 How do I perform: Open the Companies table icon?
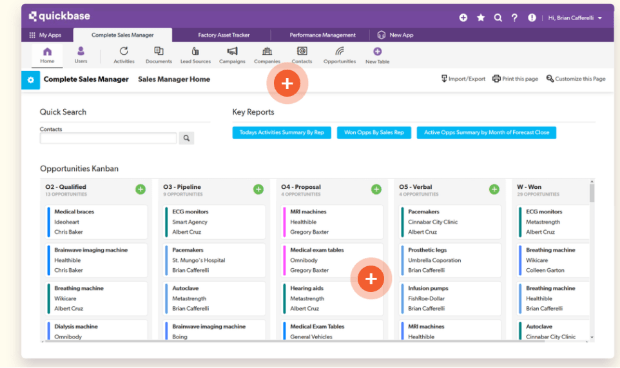tap(267, 55)
